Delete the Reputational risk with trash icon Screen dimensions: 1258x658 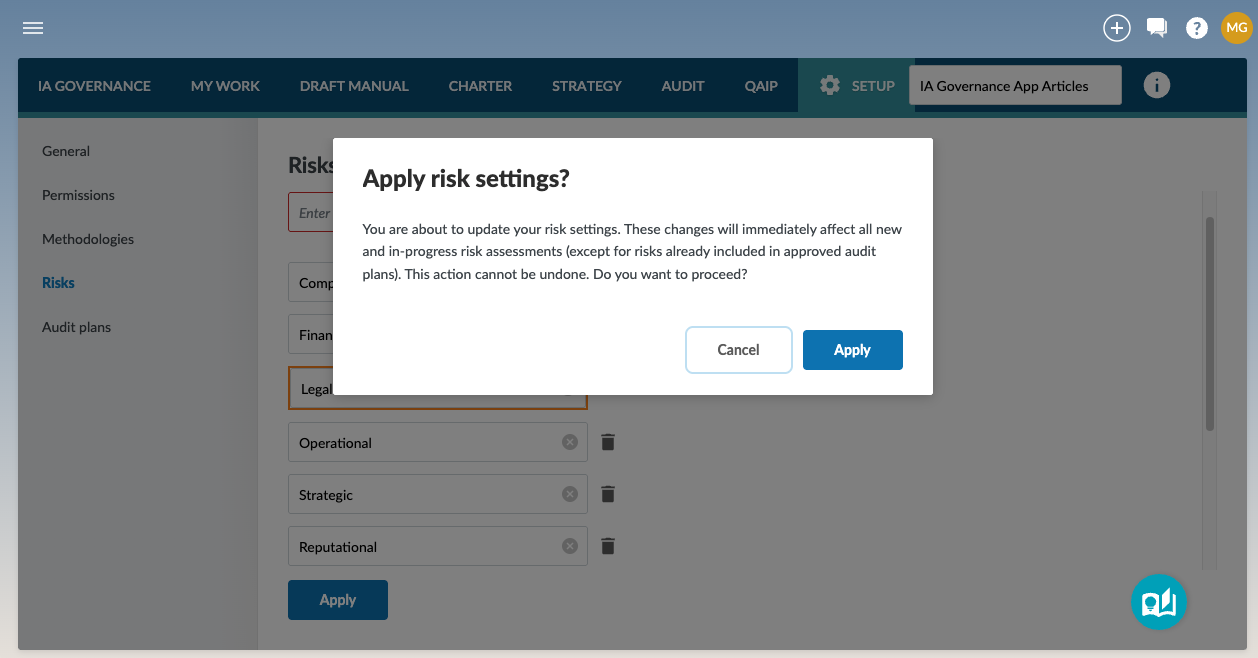[x=608, y=546]
